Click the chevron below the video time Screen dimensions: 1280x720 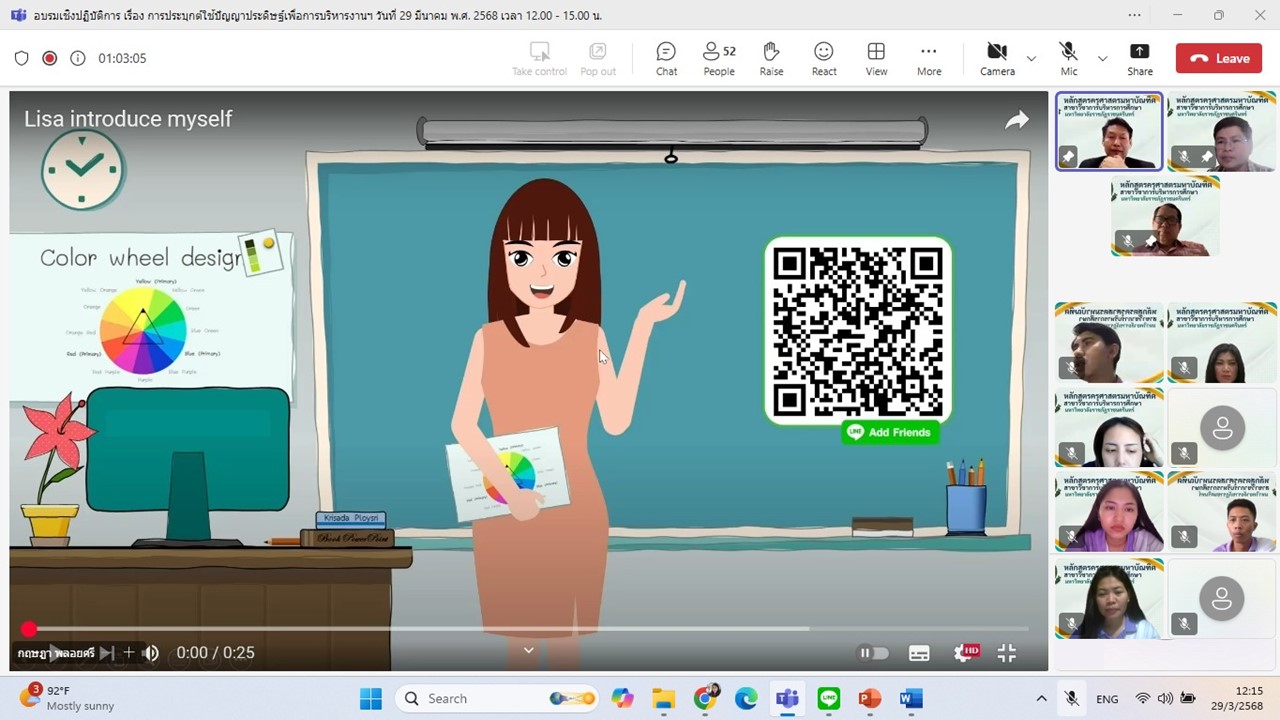point(529,650)
